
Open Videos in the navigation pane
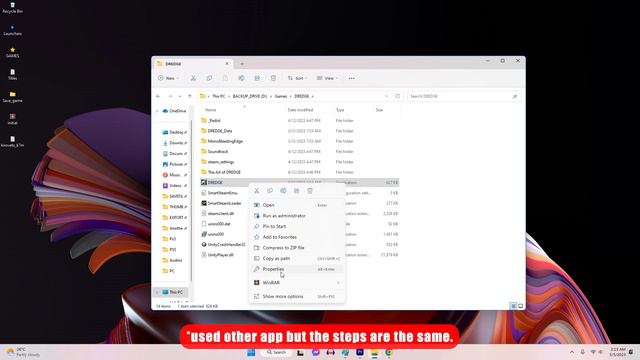[175, 185]
